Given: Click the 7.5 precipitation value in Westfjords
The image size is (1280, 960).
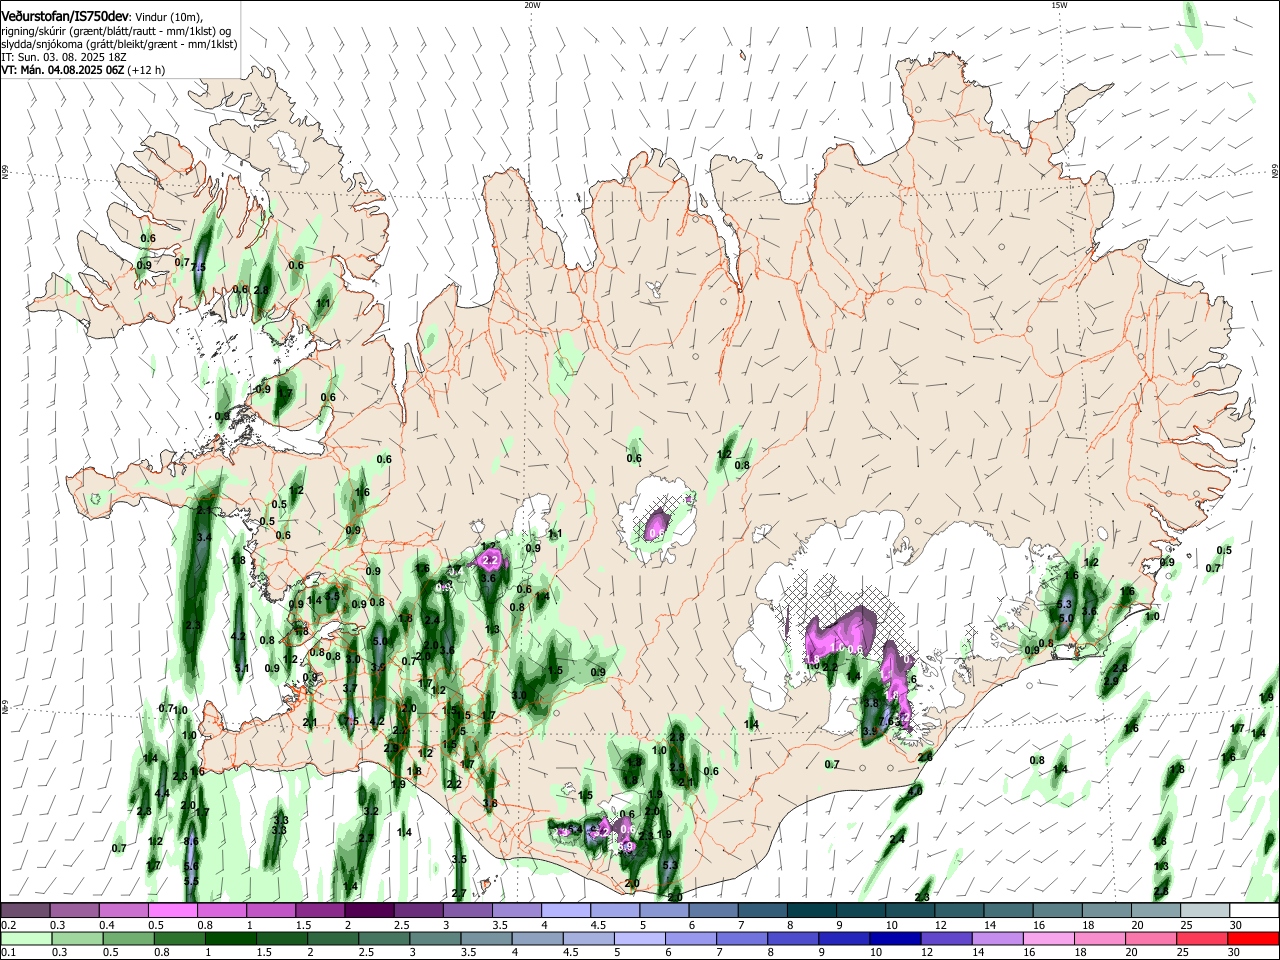Looking at the screenshot, I should coord(198,267).
